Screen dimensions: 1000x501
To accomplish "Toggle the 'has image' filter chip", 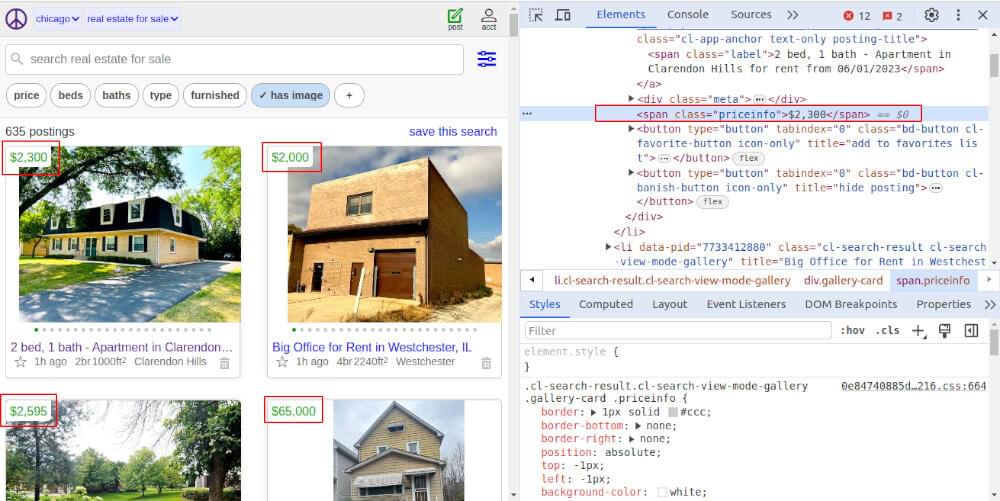I will click(x=290, y=95).
